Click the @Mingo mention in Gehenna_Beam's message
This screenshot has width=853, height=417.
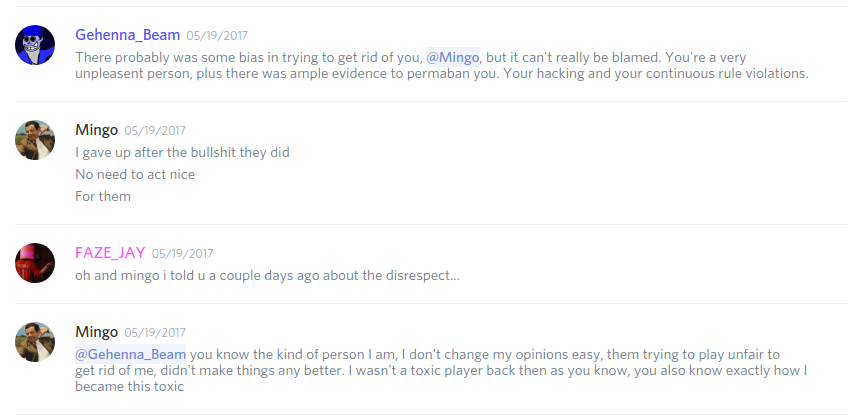click(x=453, y=57)
